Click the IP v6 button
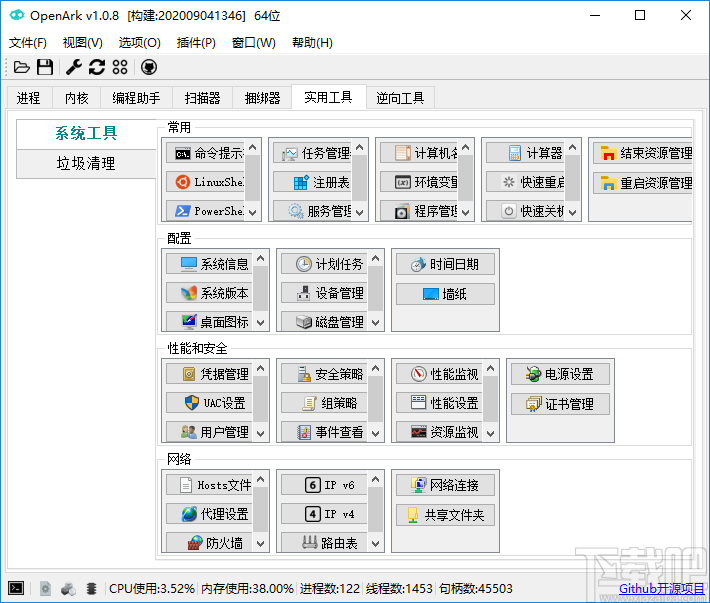This screenshot has width=710, height=603. pyautogui.click(x=324, y=485)
